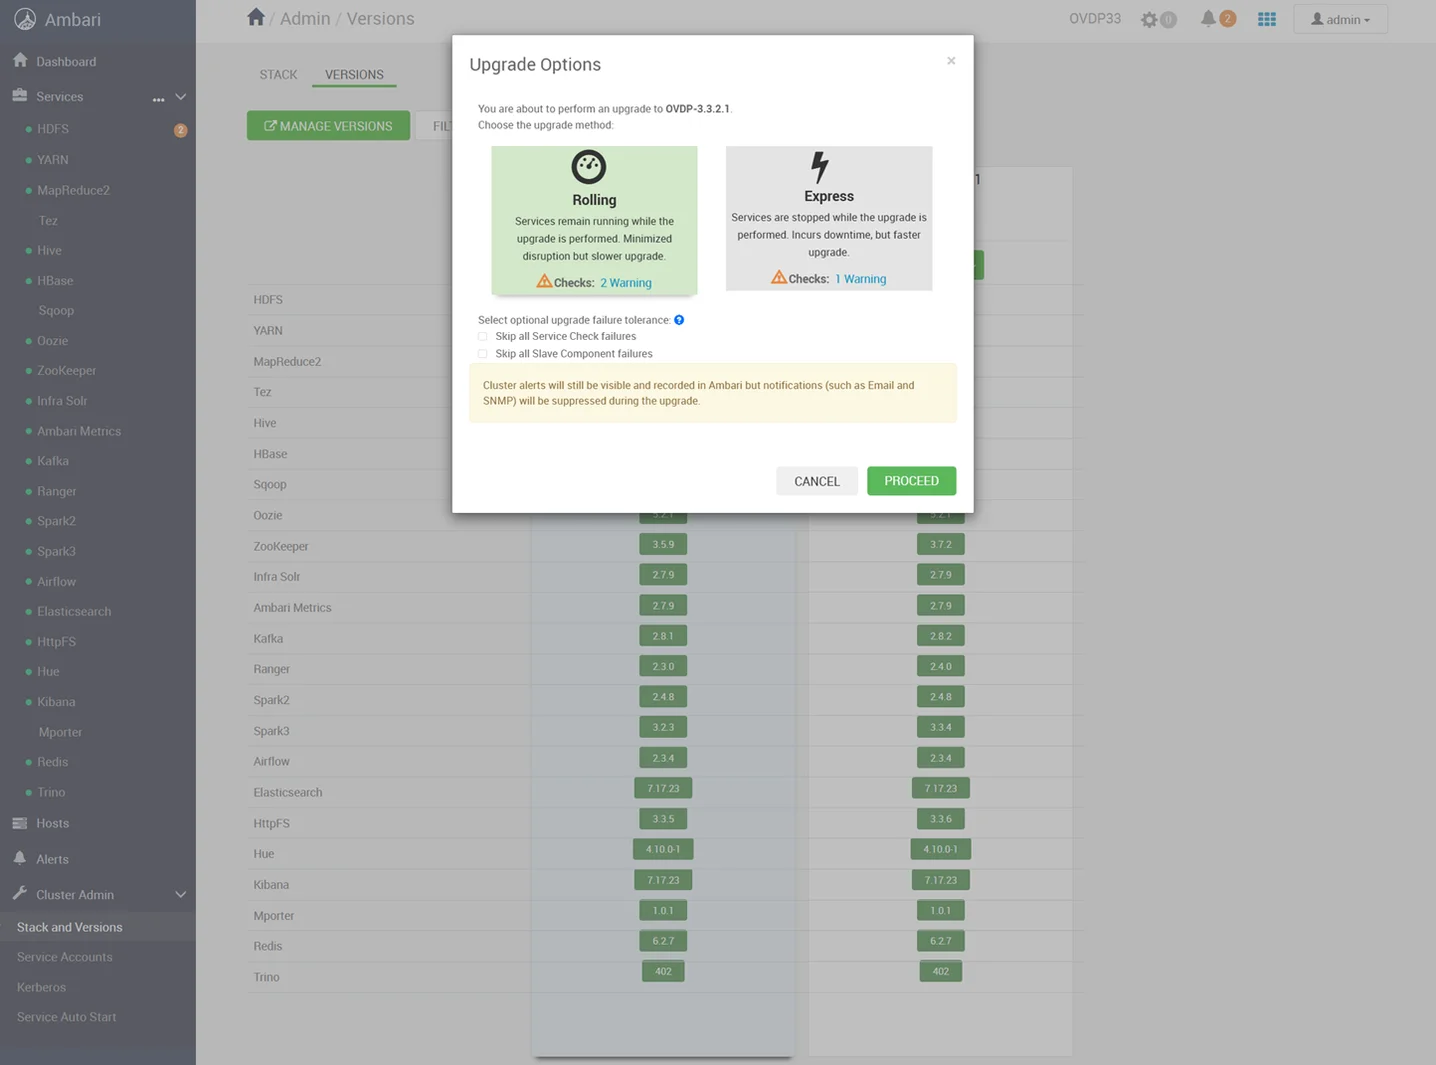
Task: Click the Express upgrade lightning icon
Action: point(819,167)
